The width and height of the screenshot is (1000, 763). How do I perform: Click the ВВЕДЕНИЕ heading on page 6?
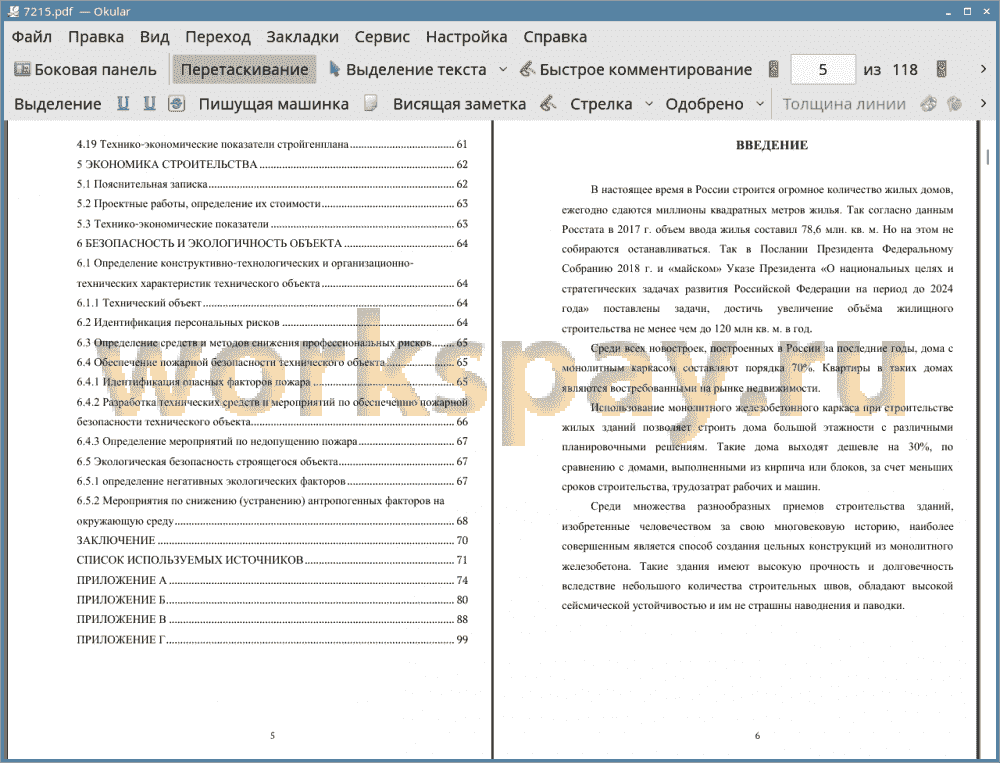[772, 145]
